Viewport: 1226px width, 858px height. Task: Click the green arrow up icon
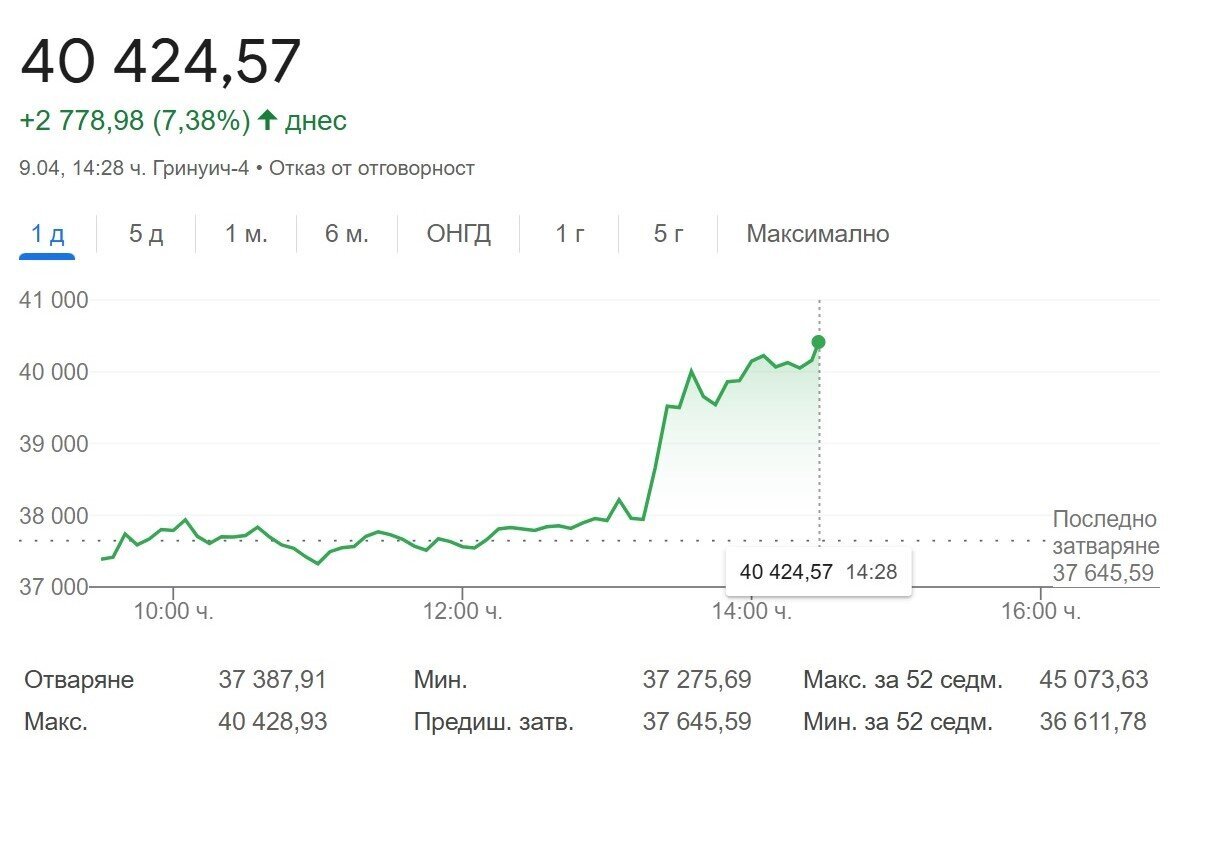[x=266, y=121]
